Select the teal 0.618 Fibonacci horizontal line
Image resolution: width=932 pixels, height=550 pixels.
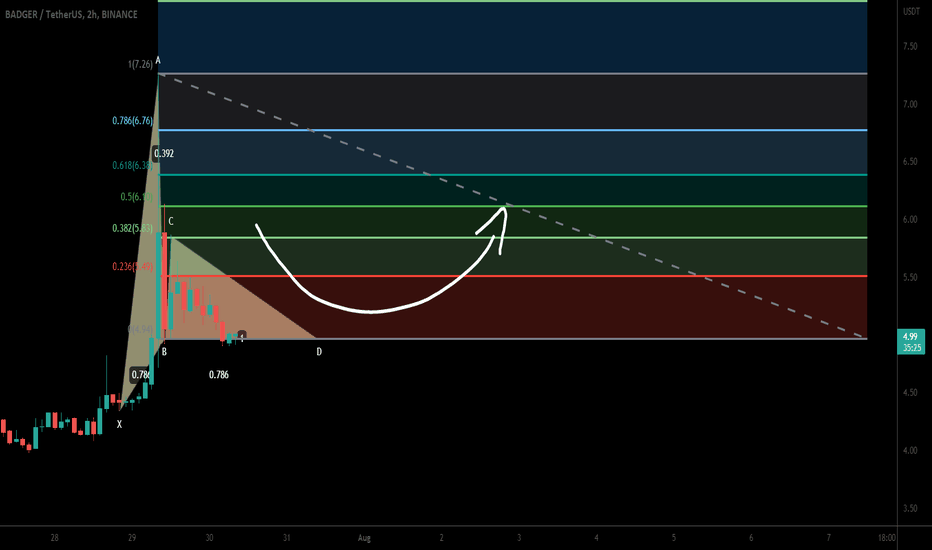click(512, 175)
